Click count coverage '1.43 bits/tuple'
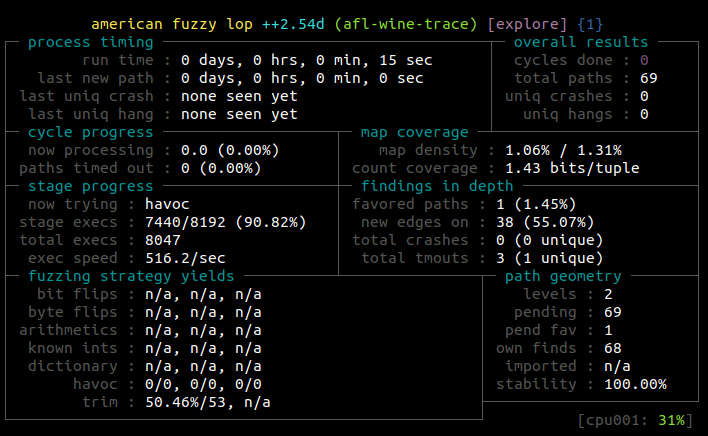Image resolution: width=708 pixels, height=436 pixels. click(x=572, y=168)
